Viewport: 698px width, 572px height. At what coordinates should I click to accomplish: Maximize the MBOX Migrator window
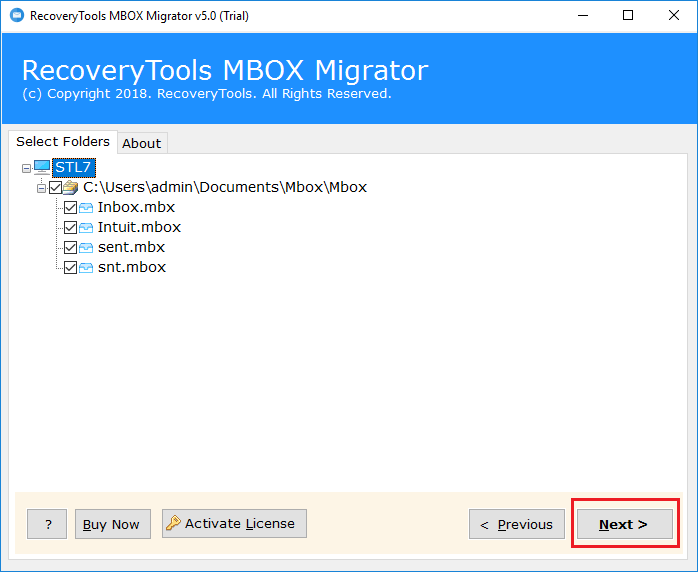(x=628, y=16)
